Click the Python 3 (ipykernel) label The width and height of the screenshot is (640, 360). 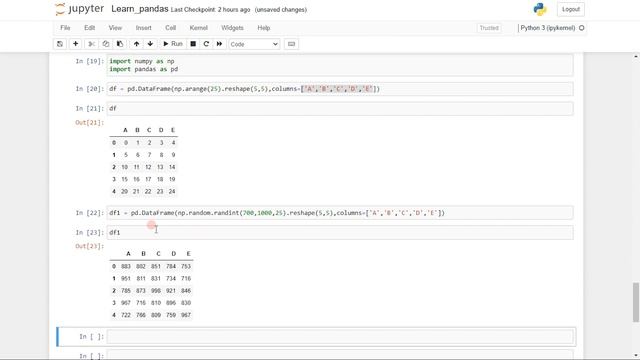click(547, 28)
